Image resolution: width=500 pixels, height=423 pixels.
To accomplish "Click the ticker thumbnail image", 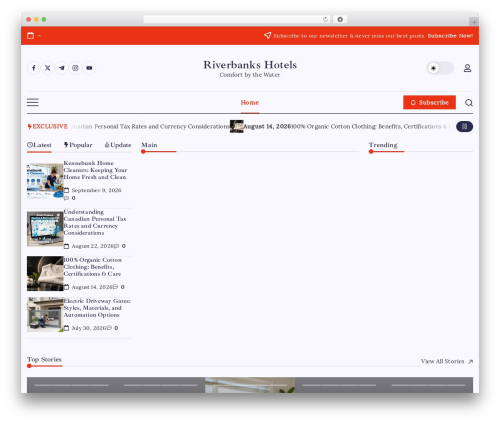I will click(x=237, y=126).
